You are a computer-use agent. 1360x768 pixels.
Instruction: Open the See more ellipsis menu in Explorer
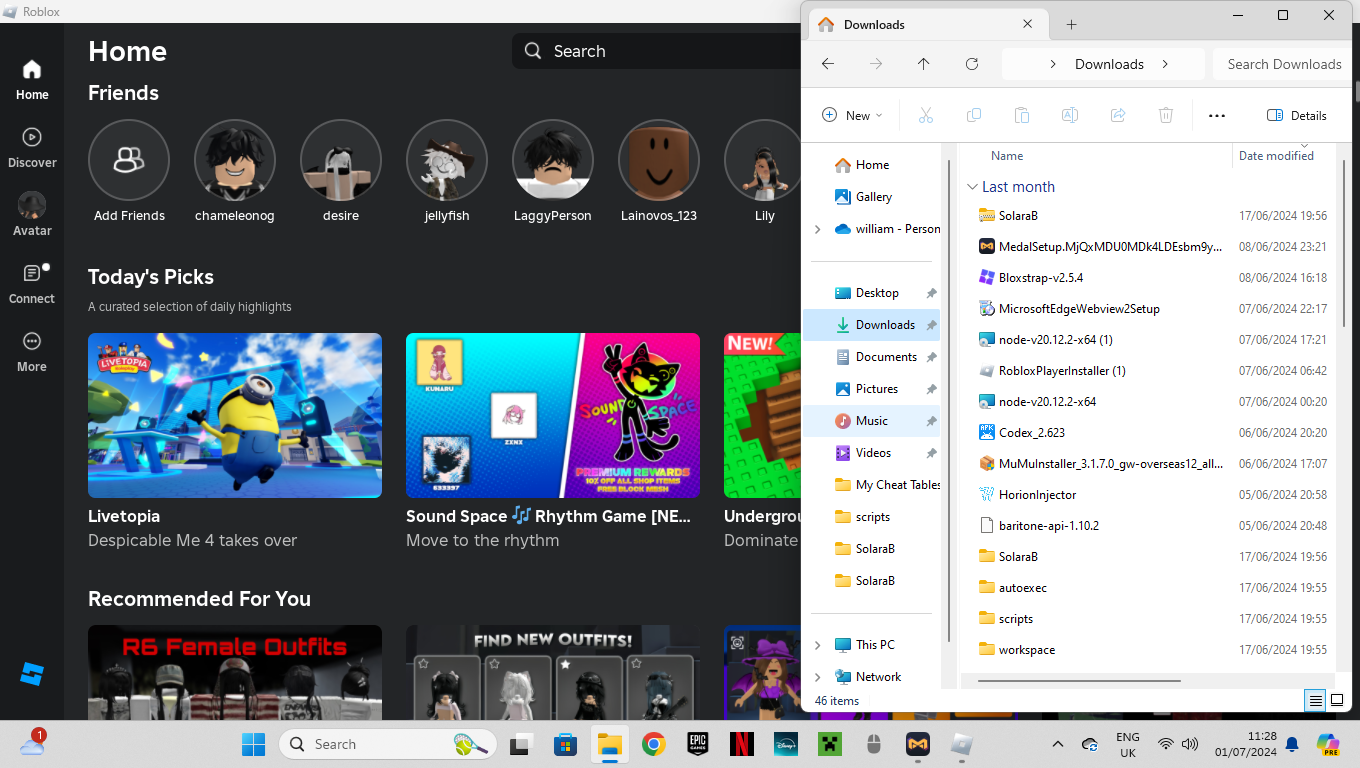coord(1217,115)
